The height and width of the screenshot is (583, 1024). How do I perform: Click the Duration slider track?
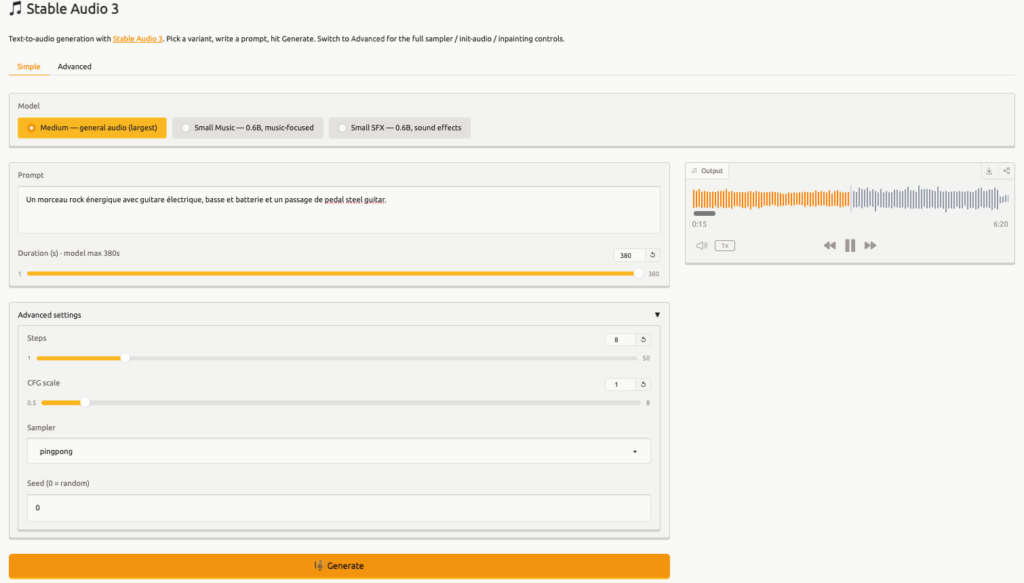333,274
